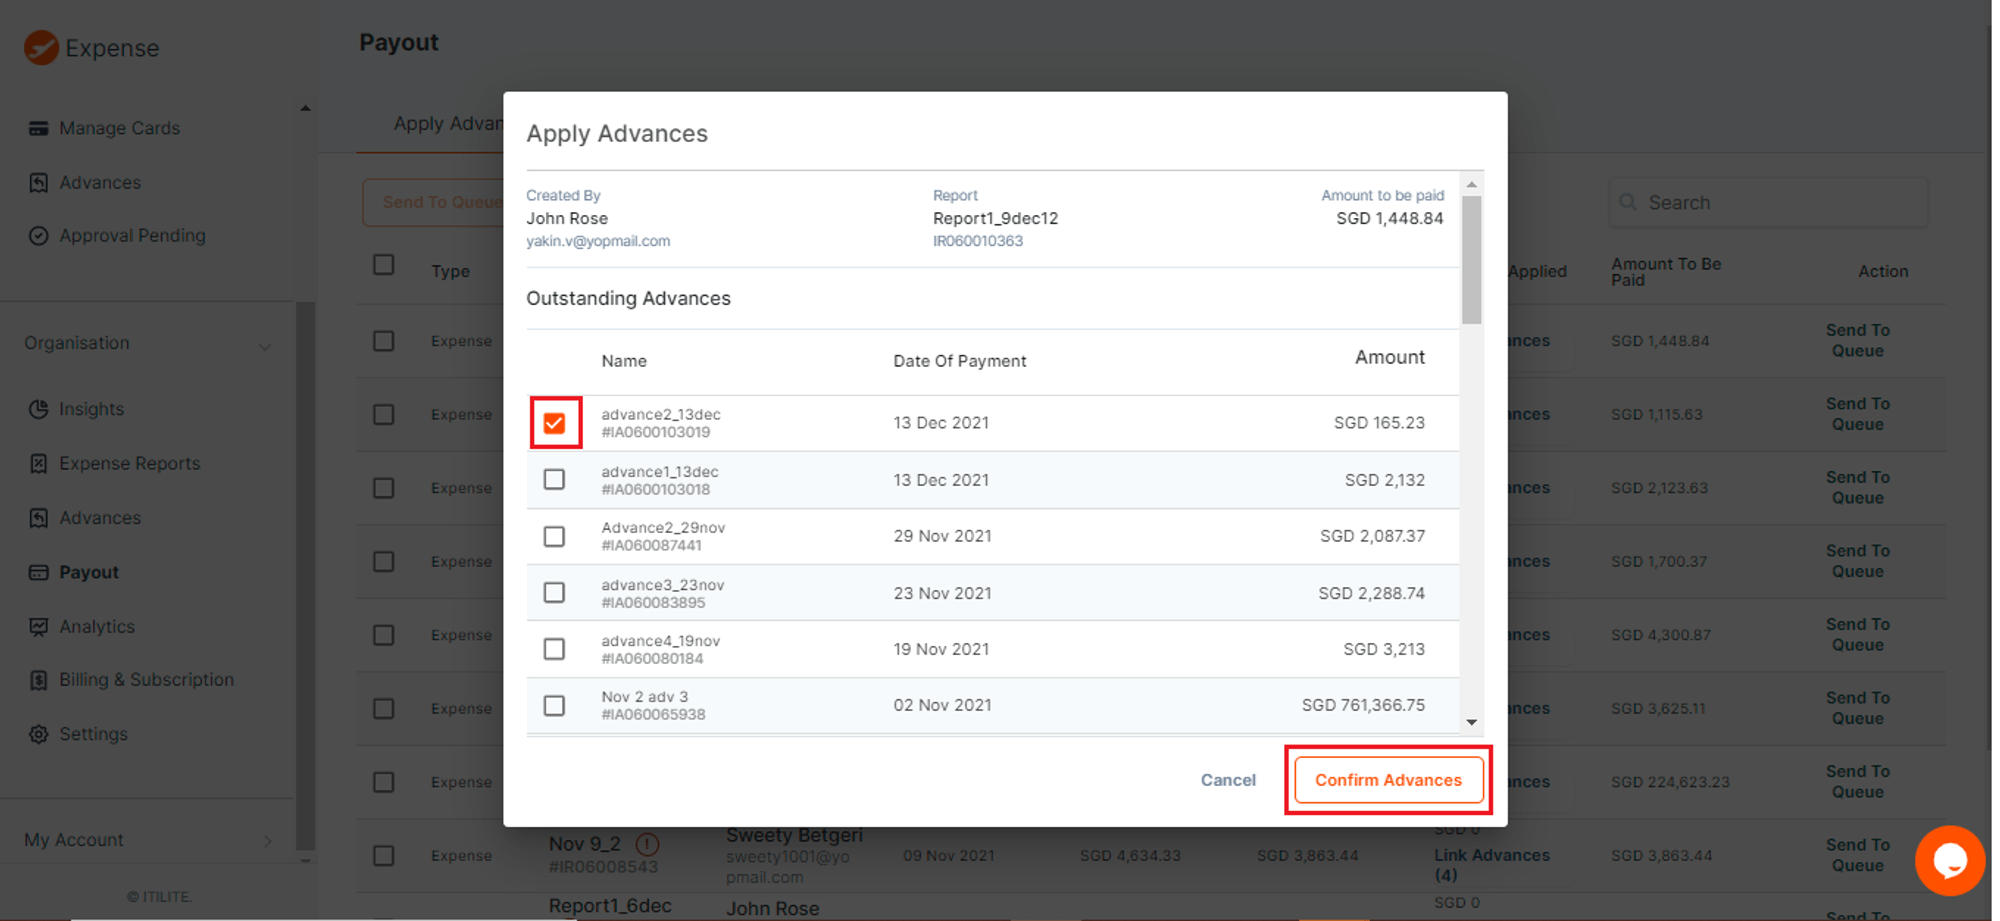
Task: Click the Approval Pending checkmark icon
Action: (38, 236)
